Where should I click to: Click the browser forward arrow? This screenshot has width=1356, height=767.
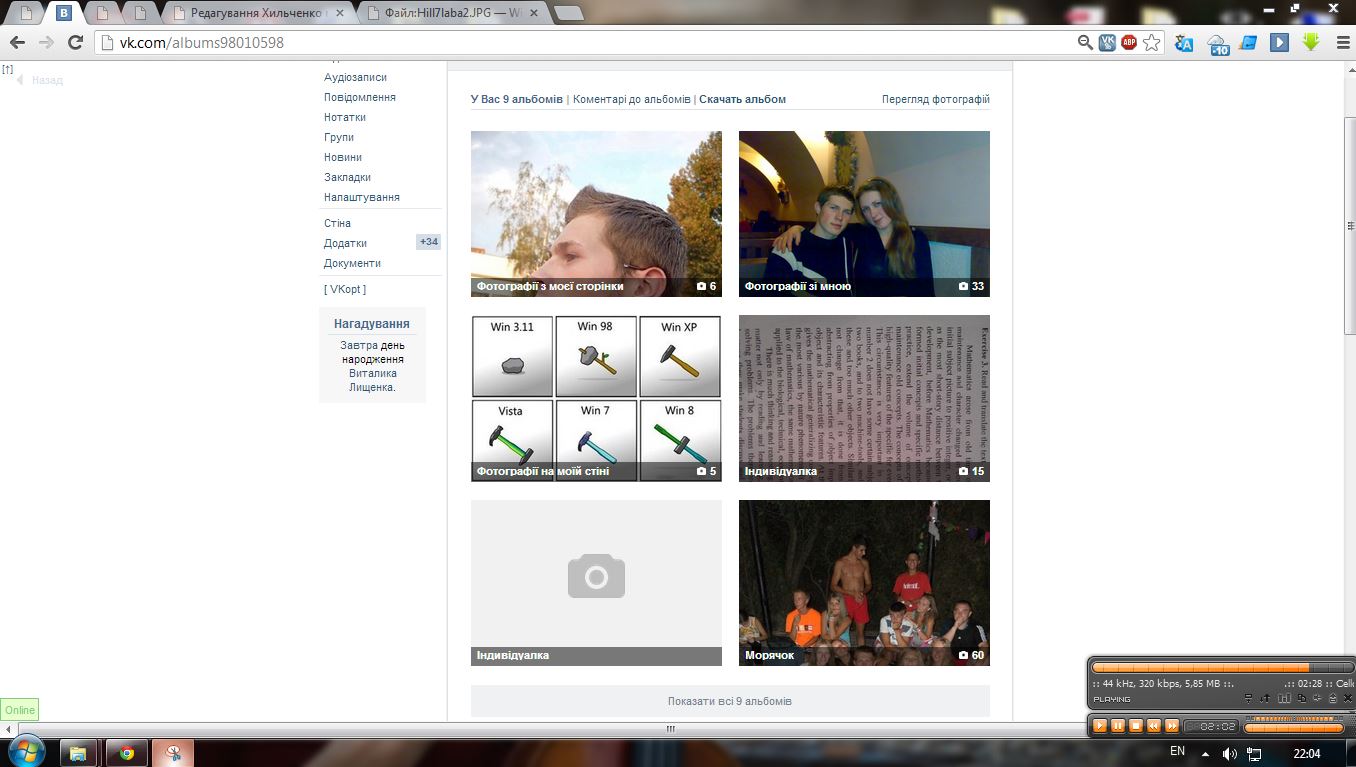(x=46, y=42)
